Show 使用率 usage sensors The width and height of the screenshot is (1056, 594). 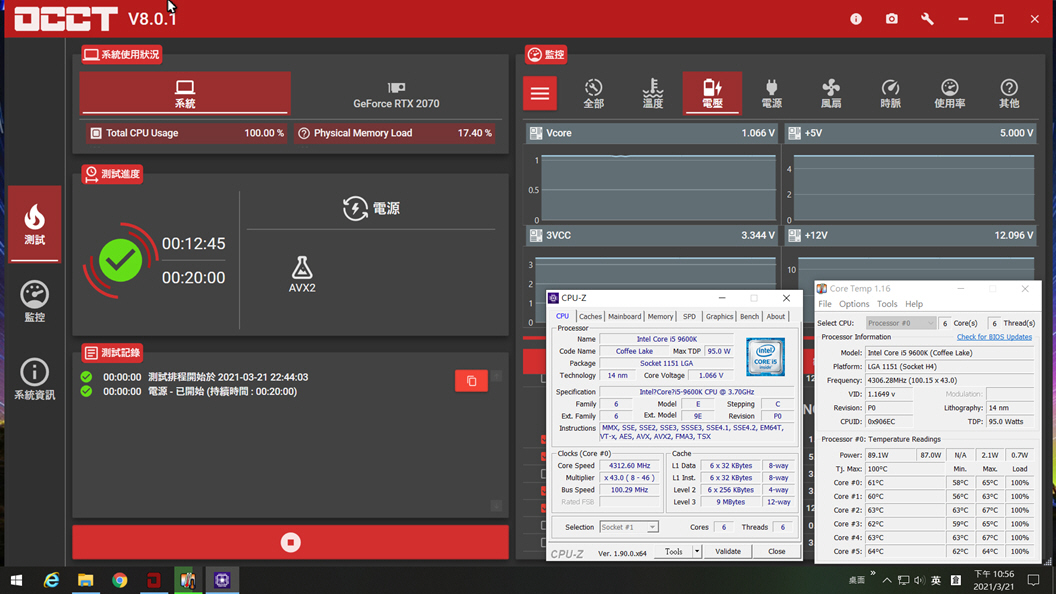(x=949, y=93)
